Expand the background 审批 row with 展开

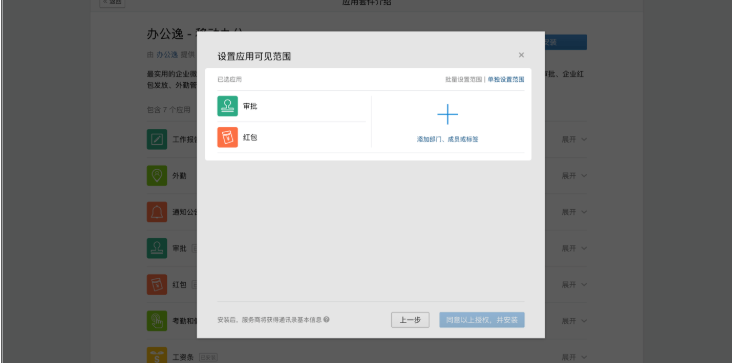[574, 248]
